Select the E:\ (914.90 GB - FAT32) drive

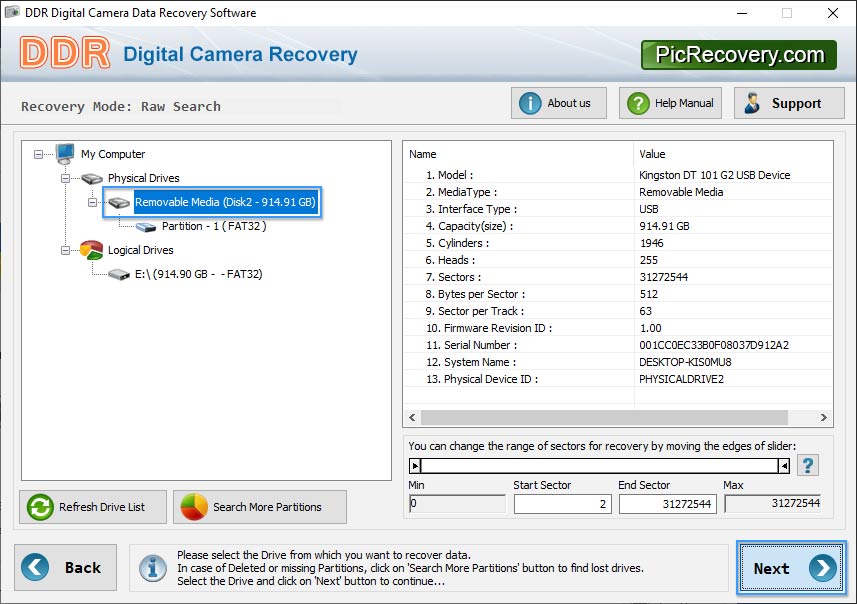click(x=199, y=274)
